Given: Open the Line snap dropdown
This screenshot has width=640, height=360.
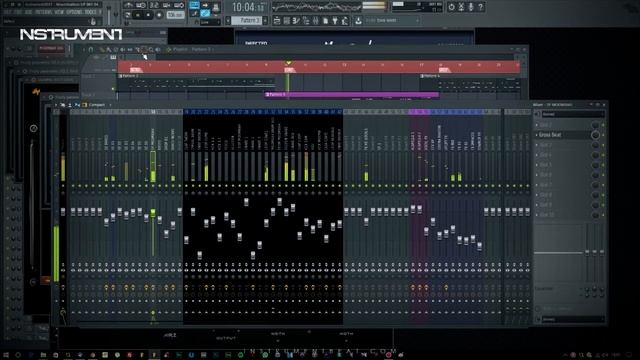Looking at the screenshot, I should [210, 22].
